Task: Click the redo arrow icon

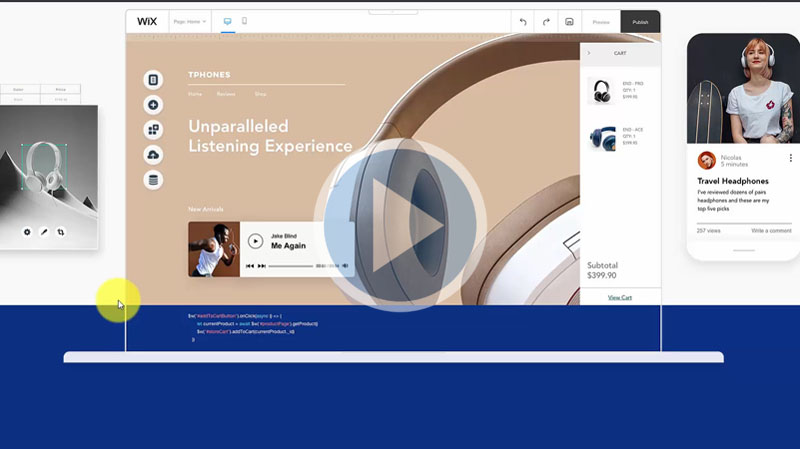Action: click(x=546, y=21)
